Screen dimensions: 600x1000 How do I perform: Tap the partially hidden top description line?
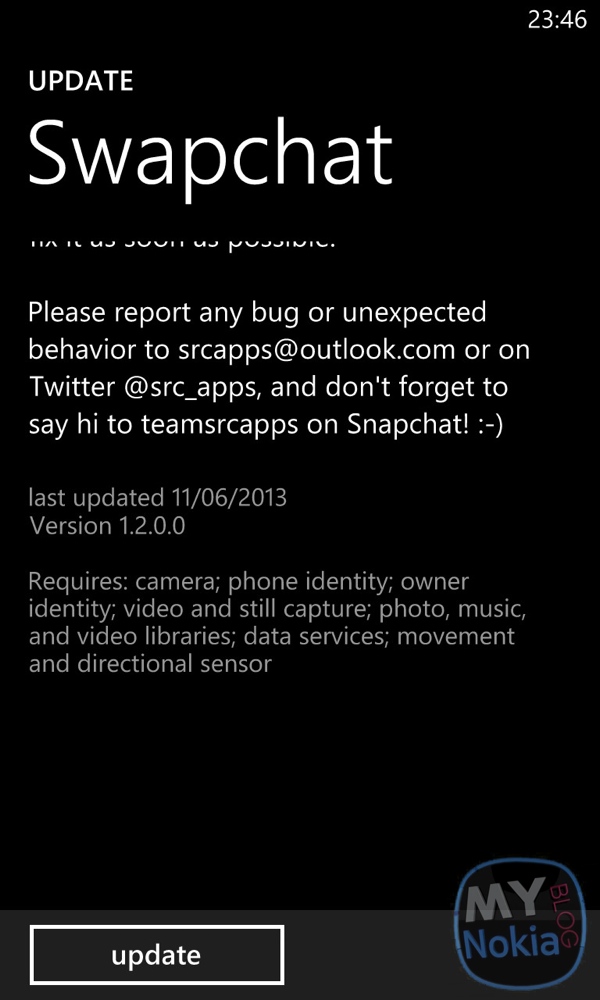click(x=182, y=243)
